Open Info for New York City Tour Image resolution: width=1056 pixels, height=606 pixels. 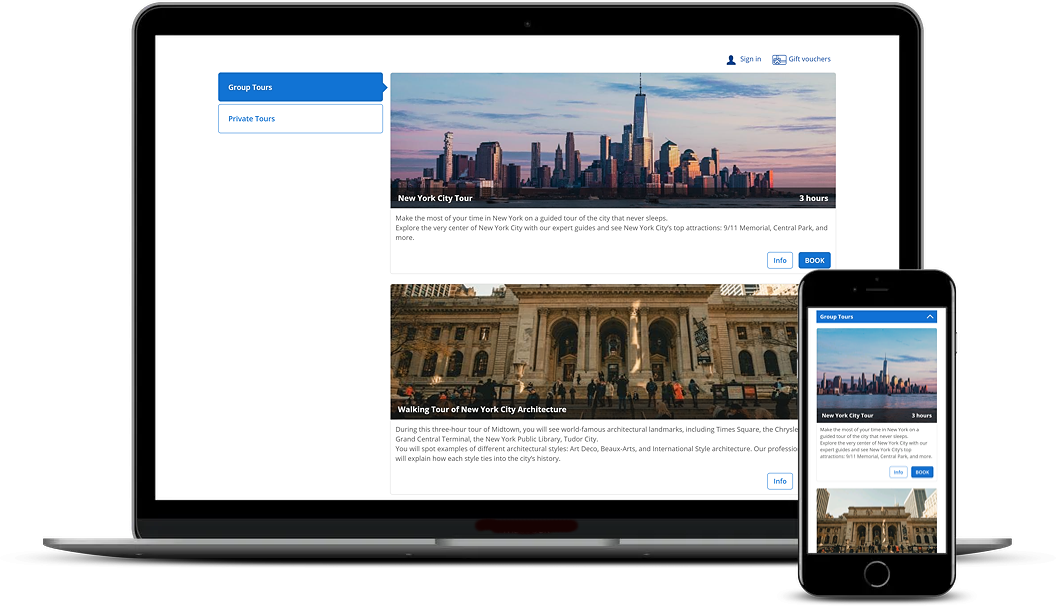780,260
